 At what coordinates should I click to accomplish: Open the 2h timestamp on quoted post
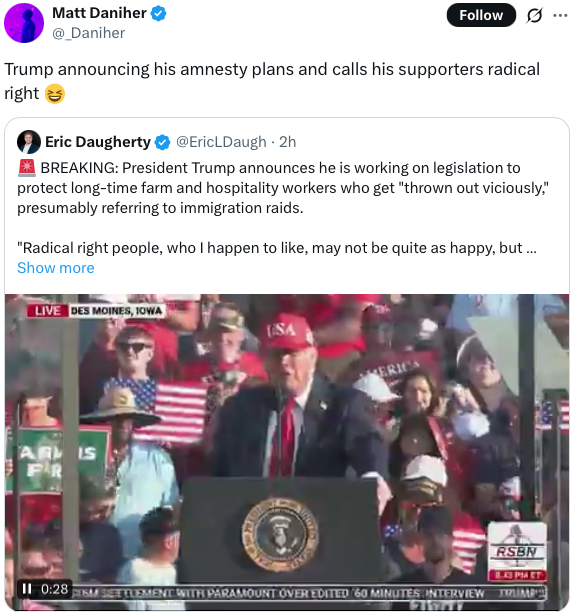pyautogui.click(x=288, y=142)
